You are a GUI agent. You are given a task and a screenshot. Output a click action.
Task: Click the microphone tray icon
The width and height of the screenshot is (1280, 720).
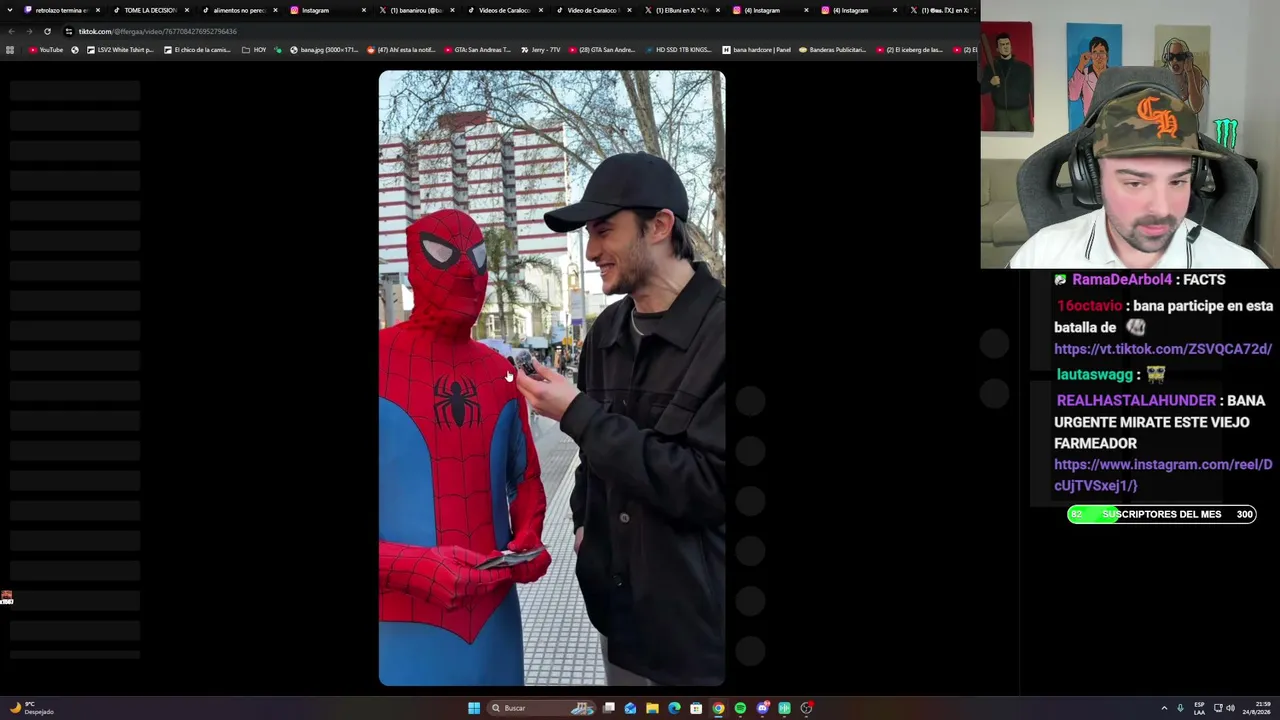coord(1180,708)
